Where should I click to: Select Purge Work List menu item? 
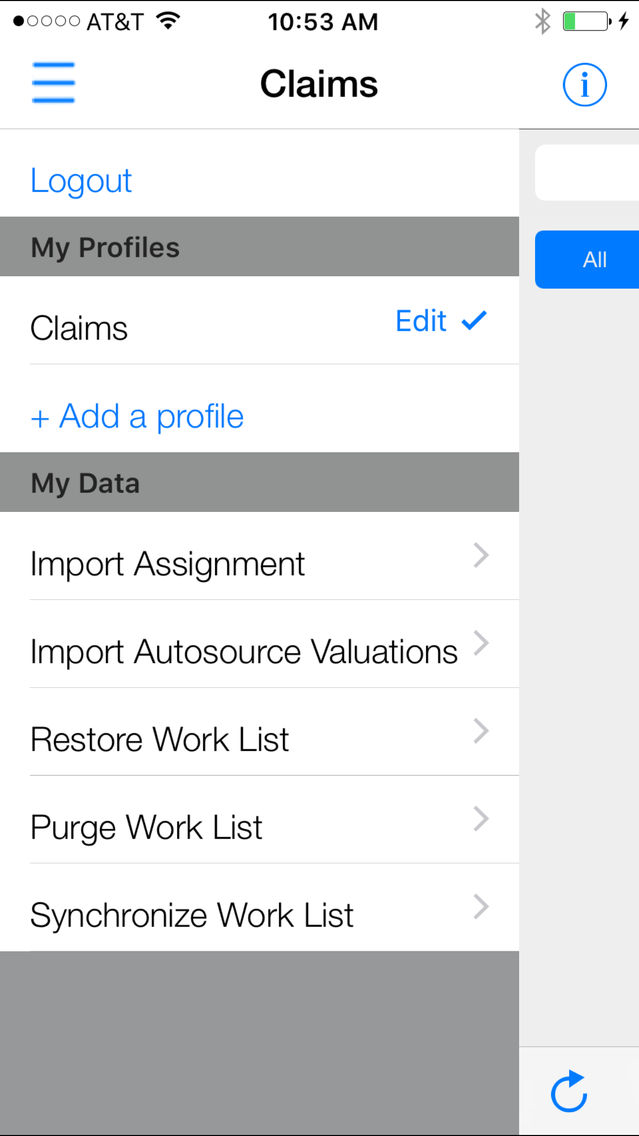[259, 819]
